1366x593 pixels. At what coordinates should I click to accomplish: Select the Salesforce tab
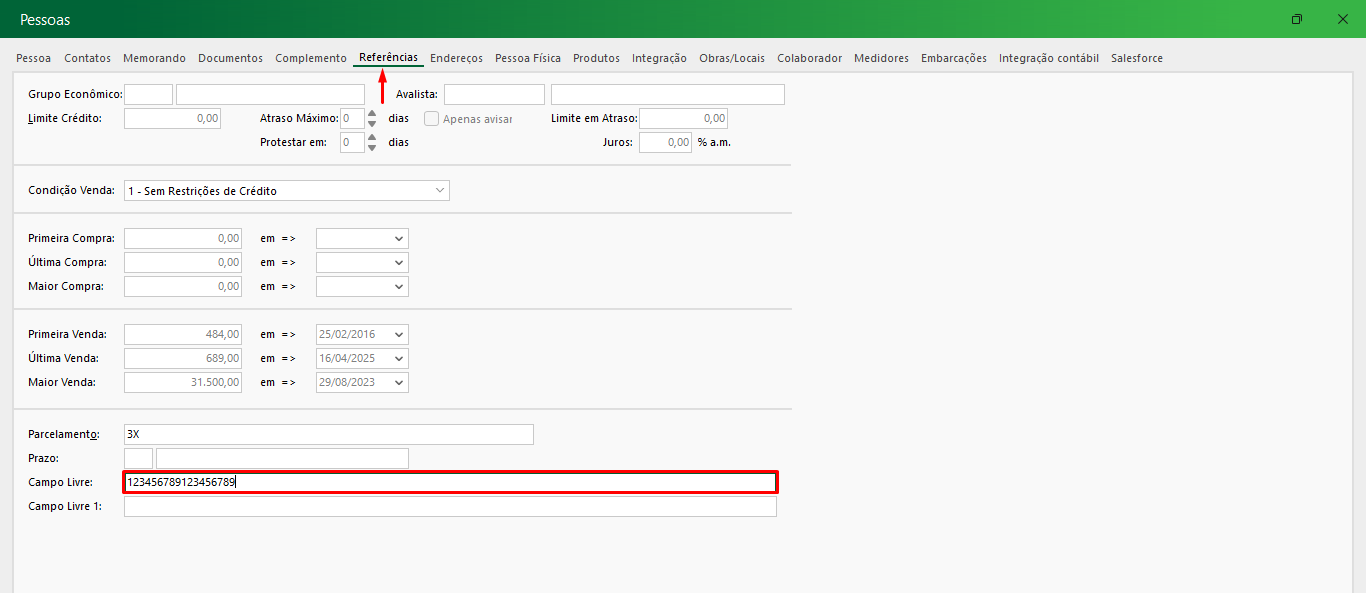(1136, 59)
